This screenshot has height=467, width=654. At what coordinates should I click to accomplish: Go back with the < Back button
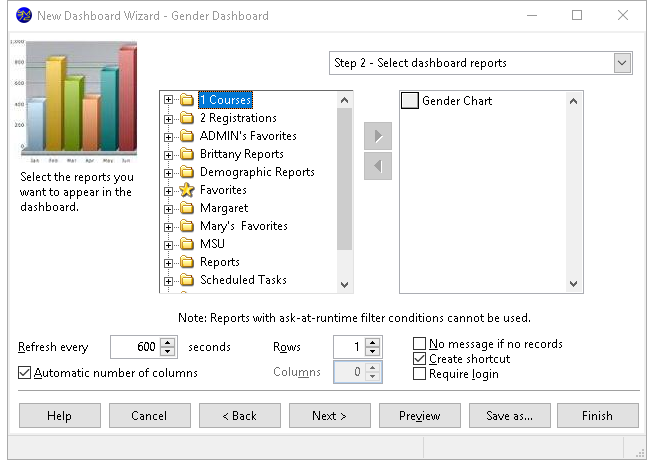click(x=240, y=415)
